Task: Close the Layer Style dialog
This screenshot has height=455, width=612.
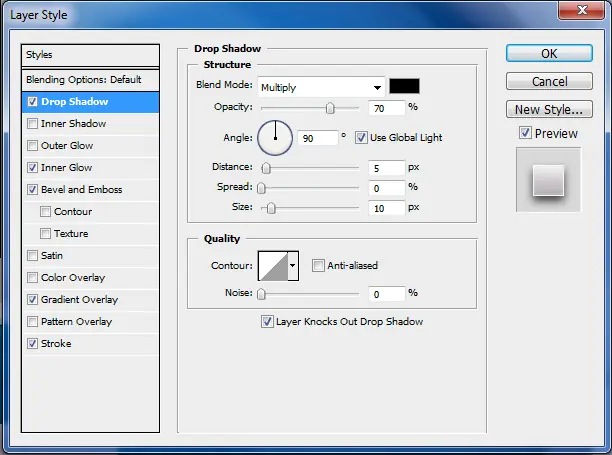Action: tap(582, 10)
